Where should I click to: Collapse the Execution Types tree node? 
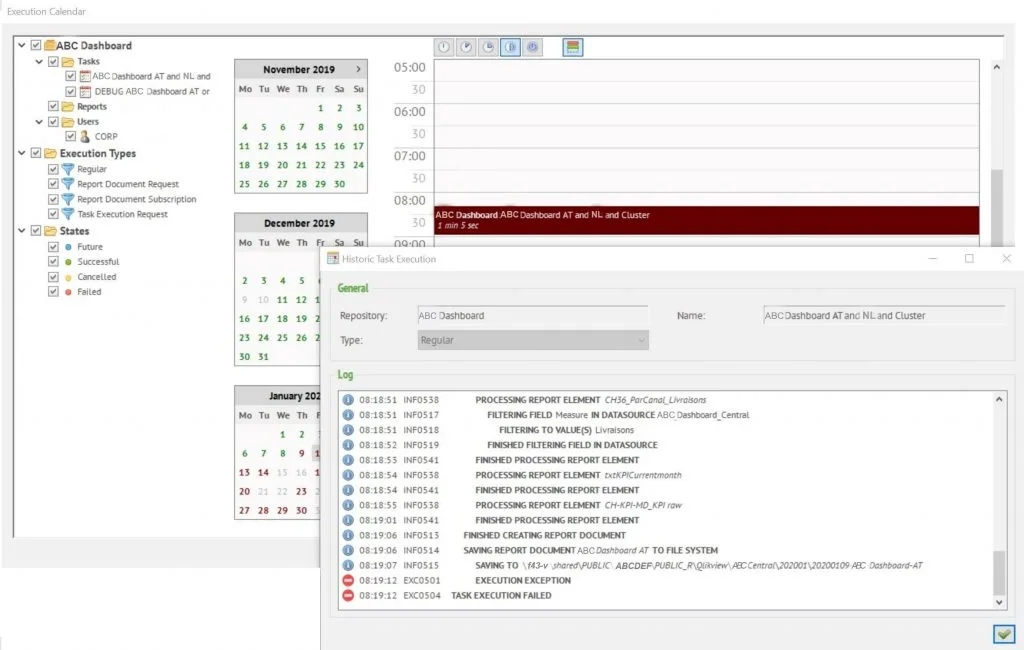(x=22, y=153)
